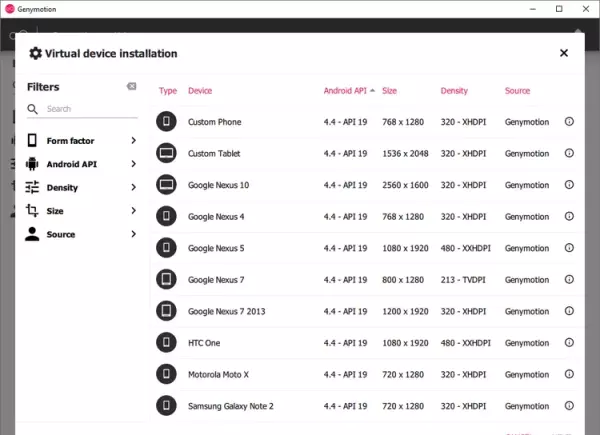View info icon for Google Nexus 7 800 x 1280
This screenshot has width=600, height=435.
click(x=569, y=279)
